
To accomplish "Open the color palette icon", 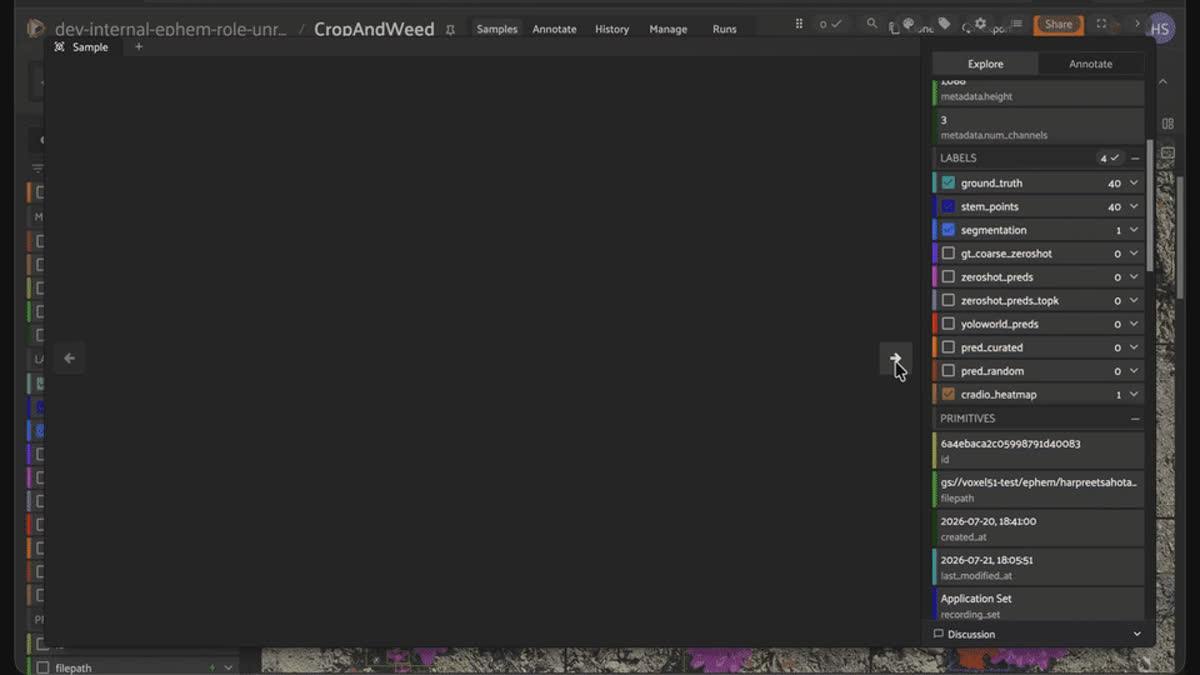I will click(x=909, y=24).
